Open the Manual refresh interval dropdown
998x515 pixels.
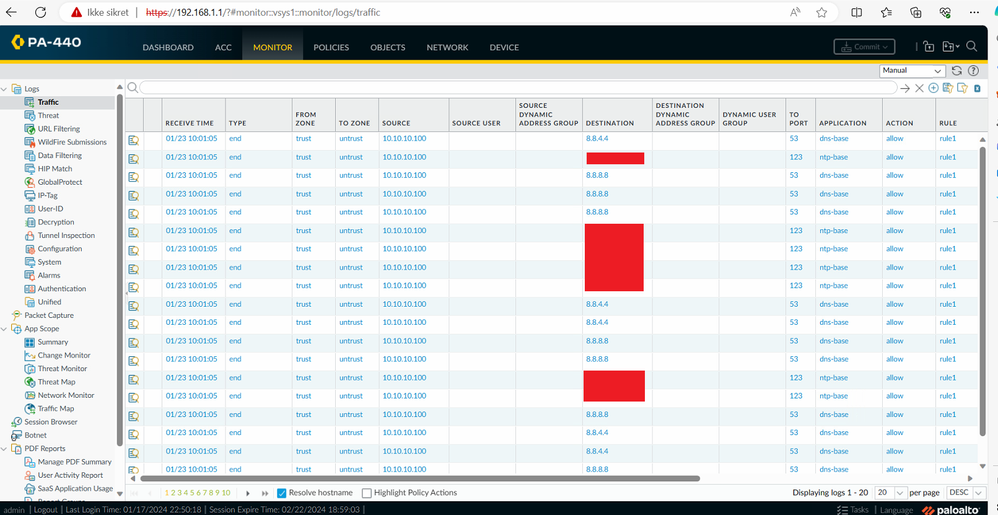point(912,71)
